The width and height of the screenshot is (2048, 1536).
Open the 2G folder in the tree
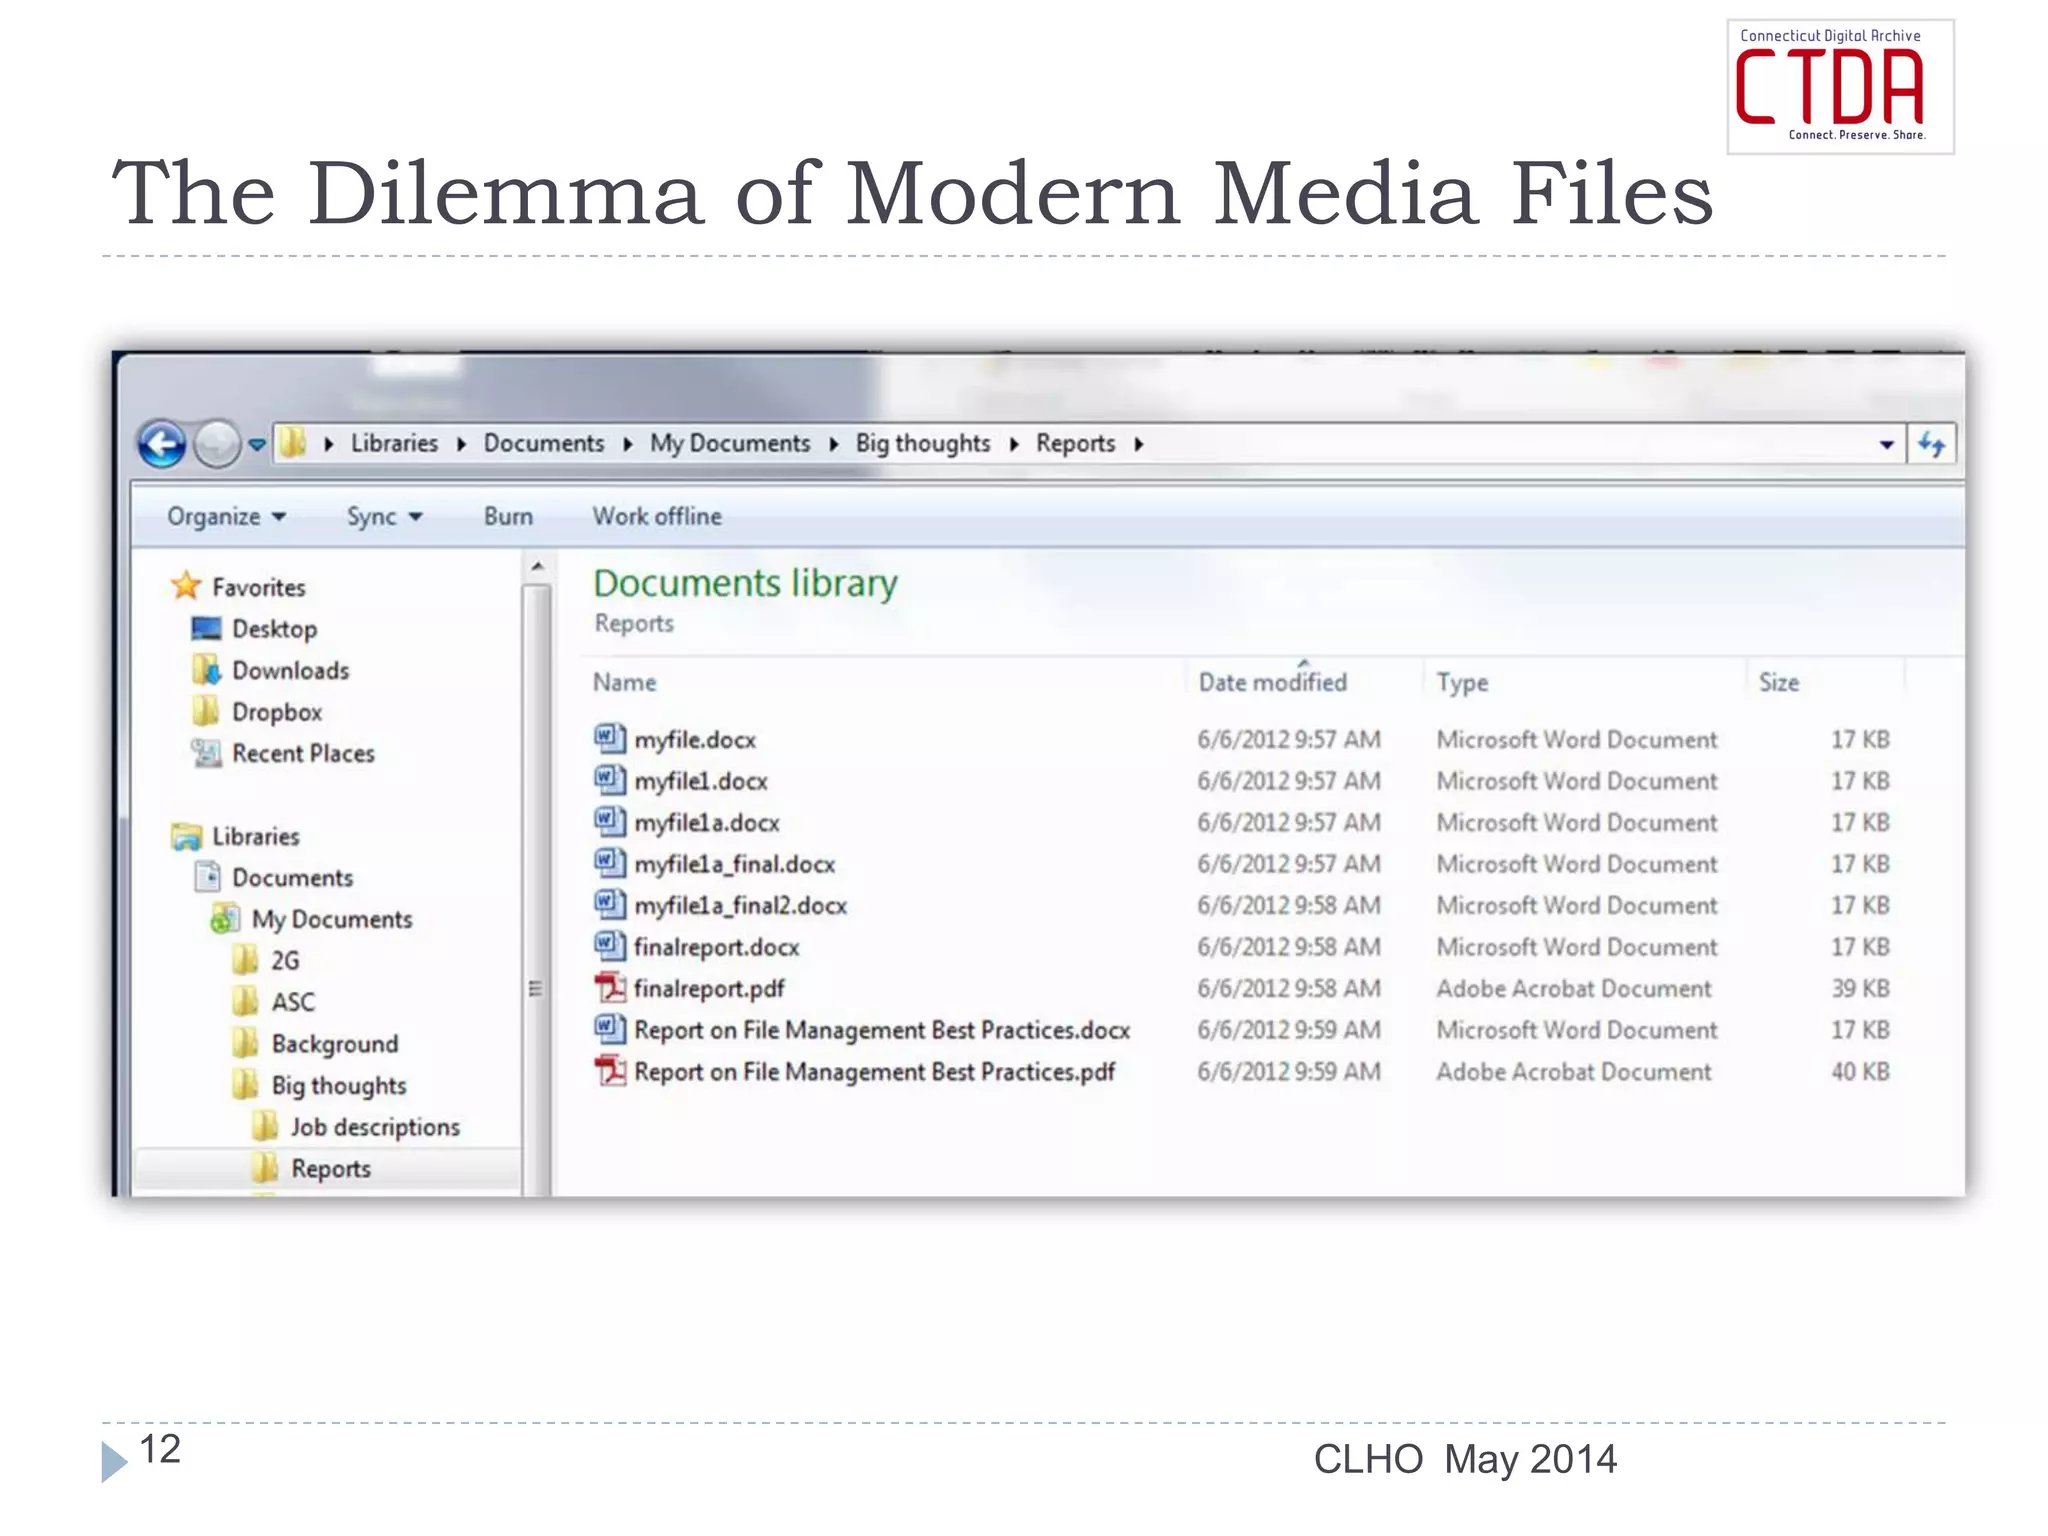pyautogui.click(x=285, y=961)
